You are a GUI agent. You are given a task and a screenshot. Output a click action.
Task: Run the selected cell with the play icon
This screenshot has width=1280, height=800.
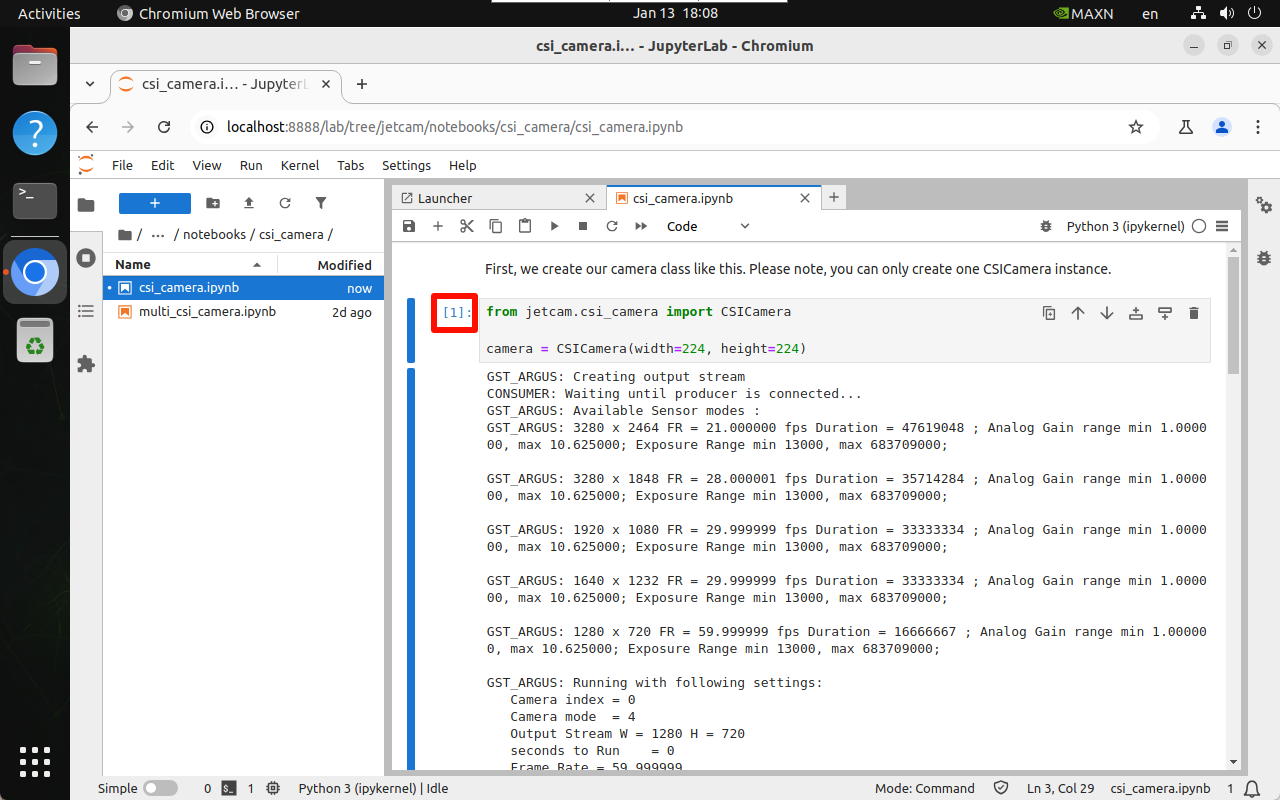pyautogui.click(x=554, y=227)
